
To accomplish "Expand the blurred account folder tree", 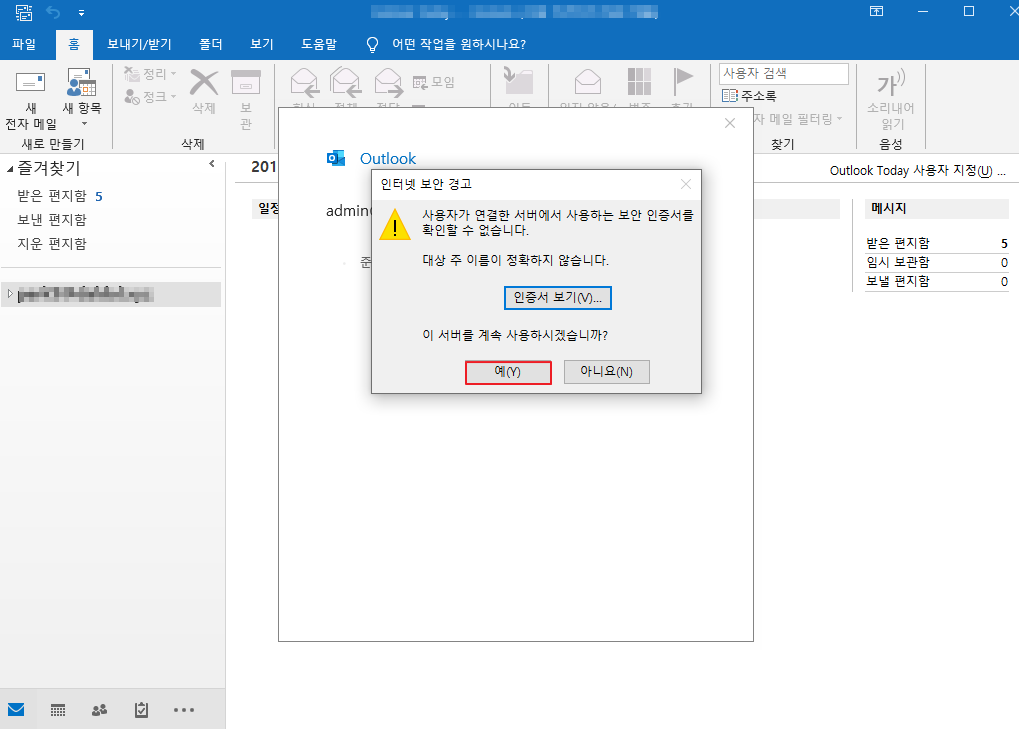I will point(10,294).
